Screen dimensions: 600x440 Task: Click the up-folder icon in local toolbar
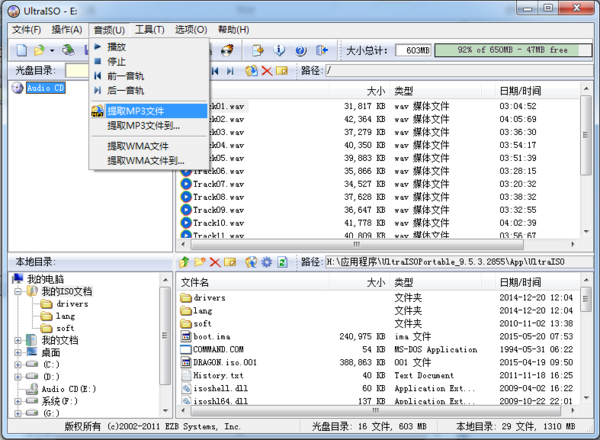click(x=184, y=262)
